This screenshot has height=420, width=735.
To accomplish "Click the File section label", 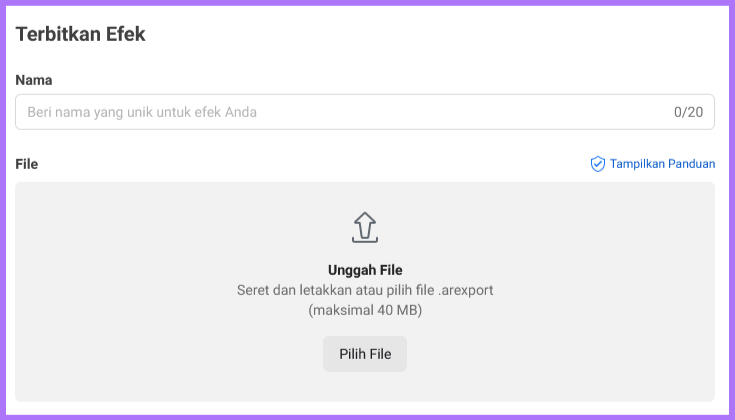I will [27, 164].
